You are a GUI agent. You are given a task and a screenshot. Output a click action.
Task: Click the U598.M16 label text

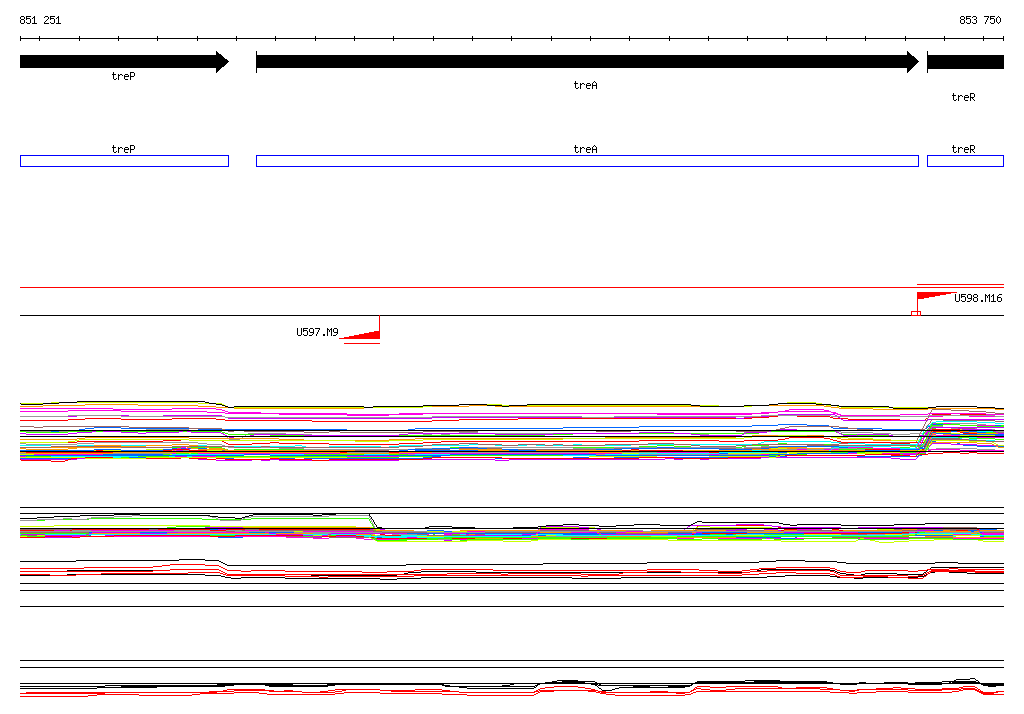point(978,299)
